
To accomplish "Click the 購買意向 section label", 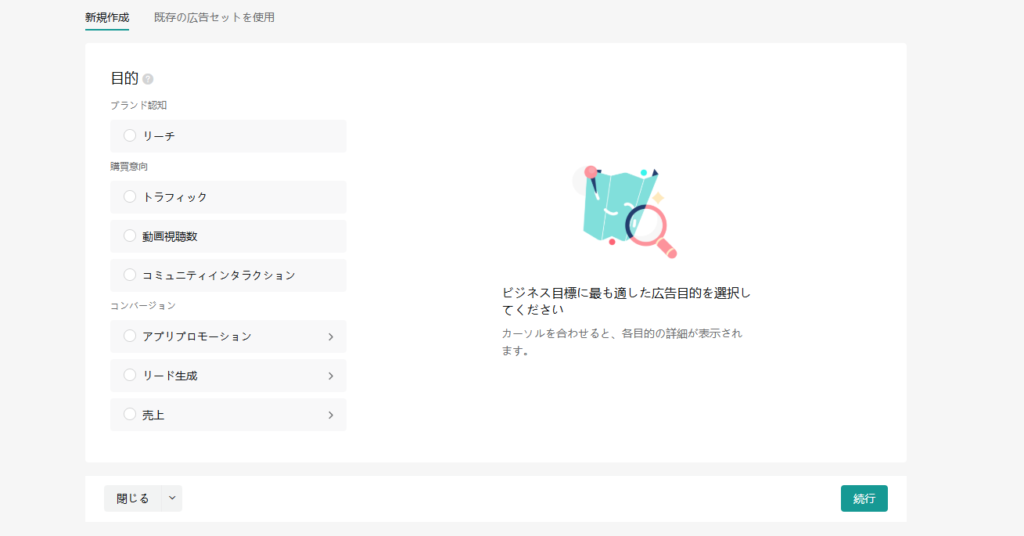I will (129, 166).
